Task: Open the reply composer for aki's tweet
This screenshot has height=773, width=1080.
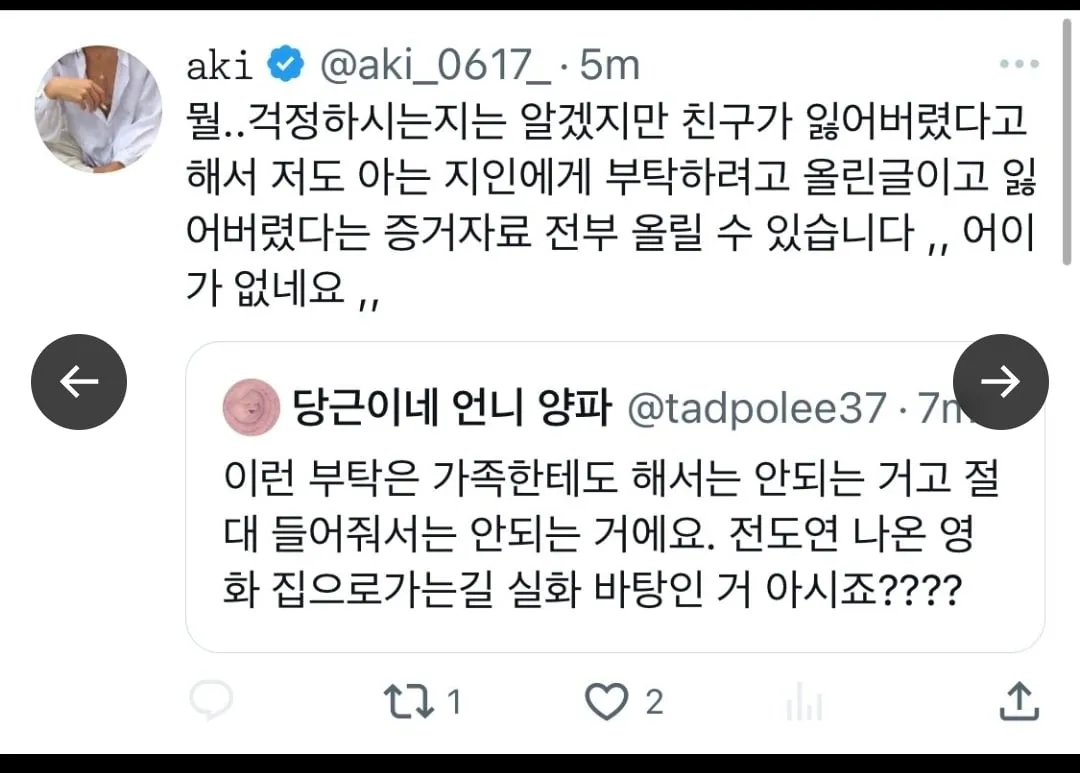Action: click(x=210, y=702)
